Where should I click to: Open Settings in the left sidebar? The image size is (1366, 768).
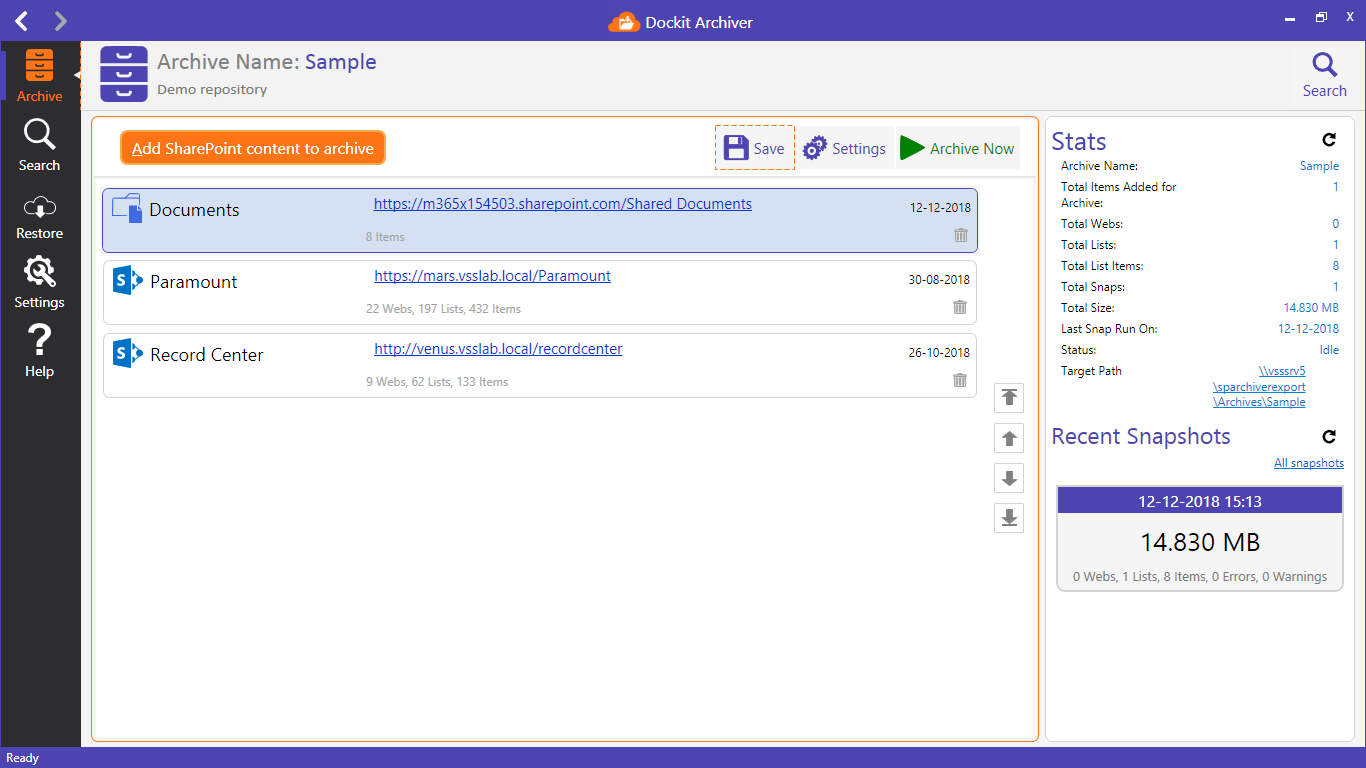pos(40,282)
